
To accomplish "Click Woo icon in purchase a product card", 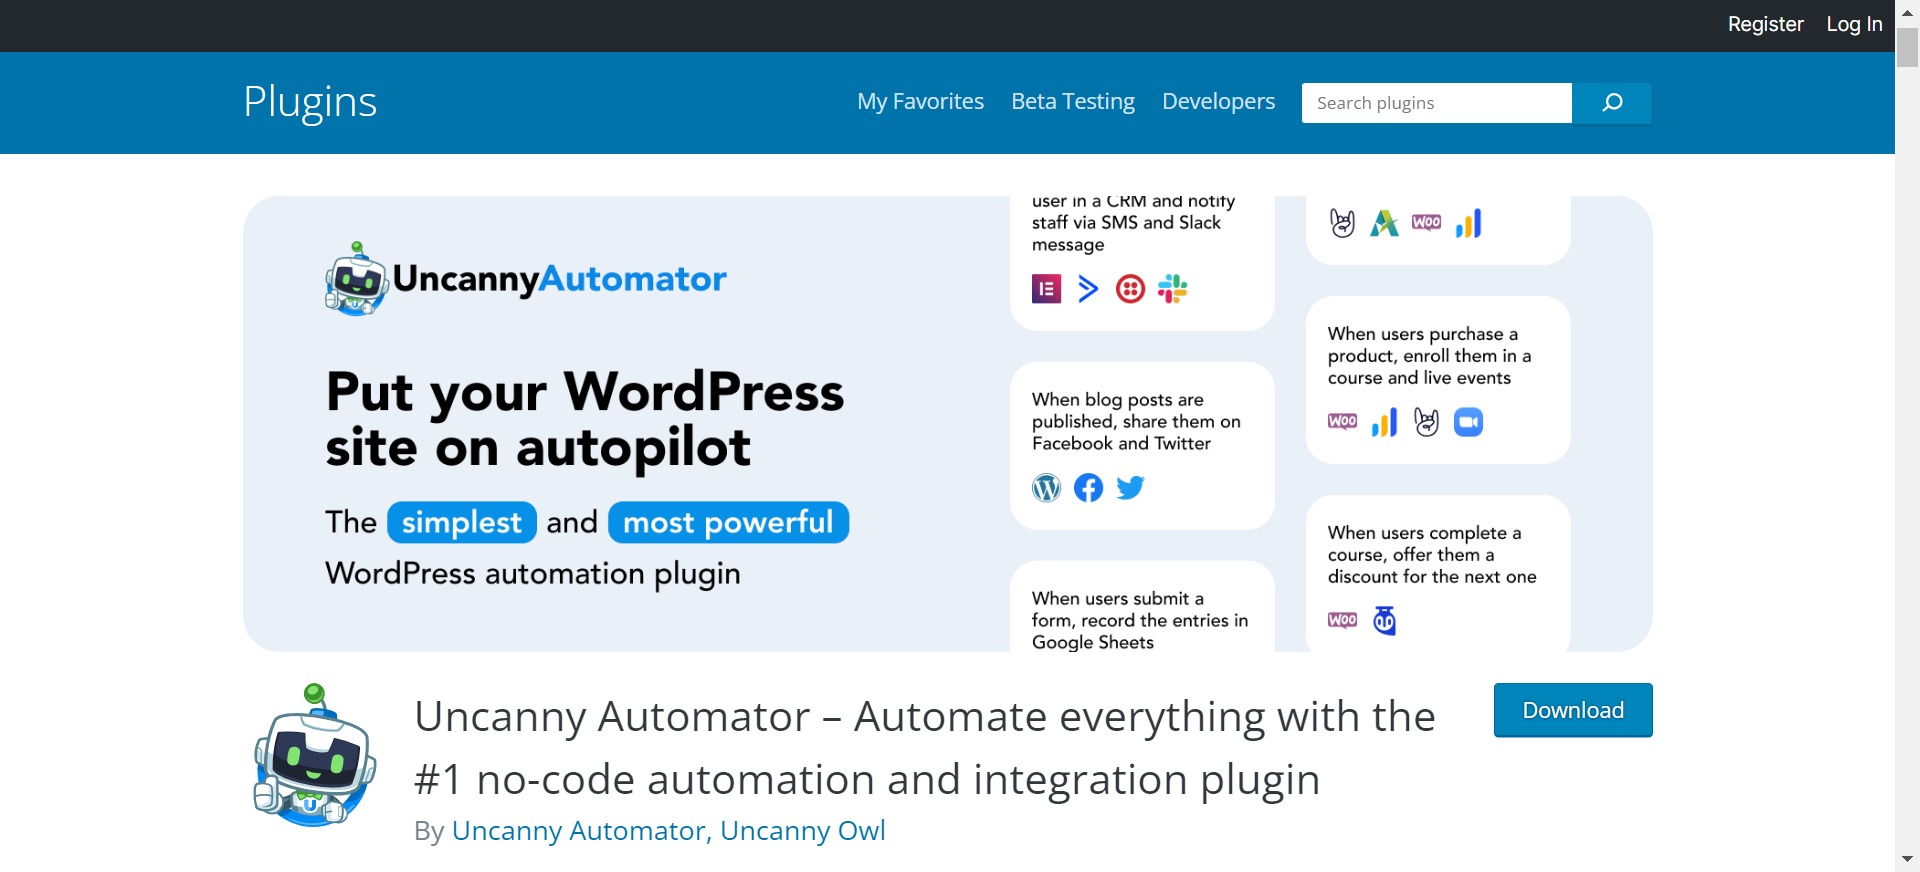I will click(1342, 422).
